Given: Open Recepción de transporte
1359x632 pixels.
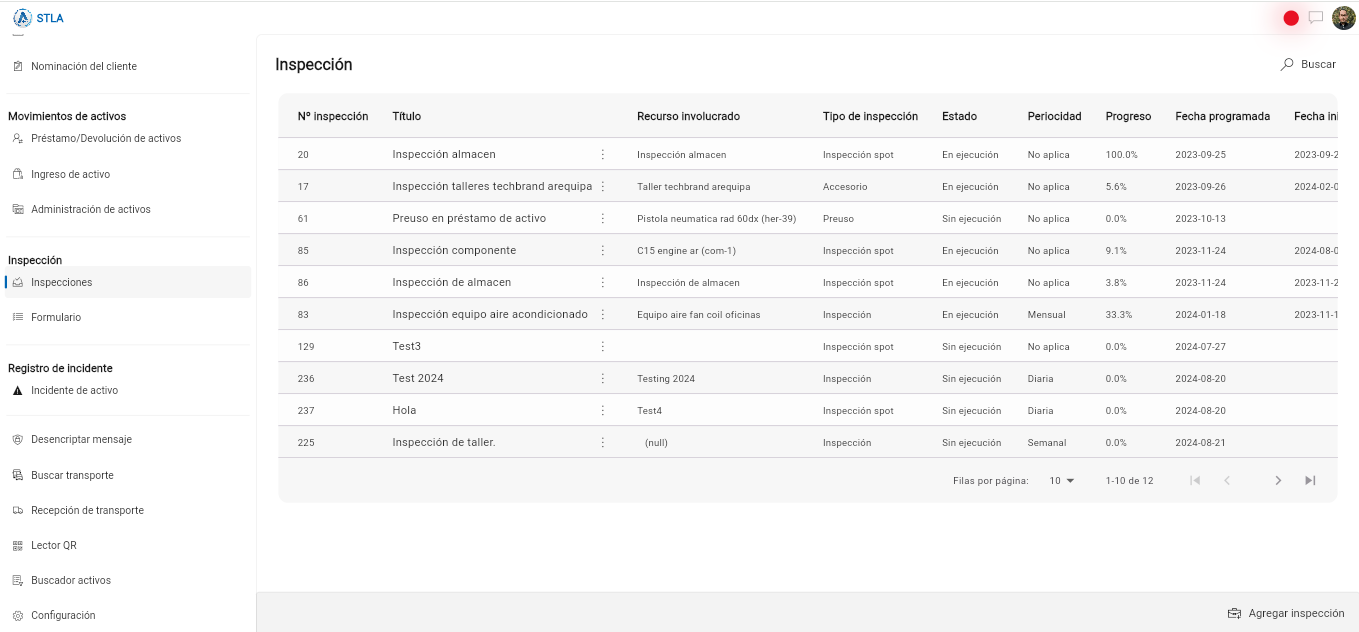Looking at the screenshot, I should point(87,510).
